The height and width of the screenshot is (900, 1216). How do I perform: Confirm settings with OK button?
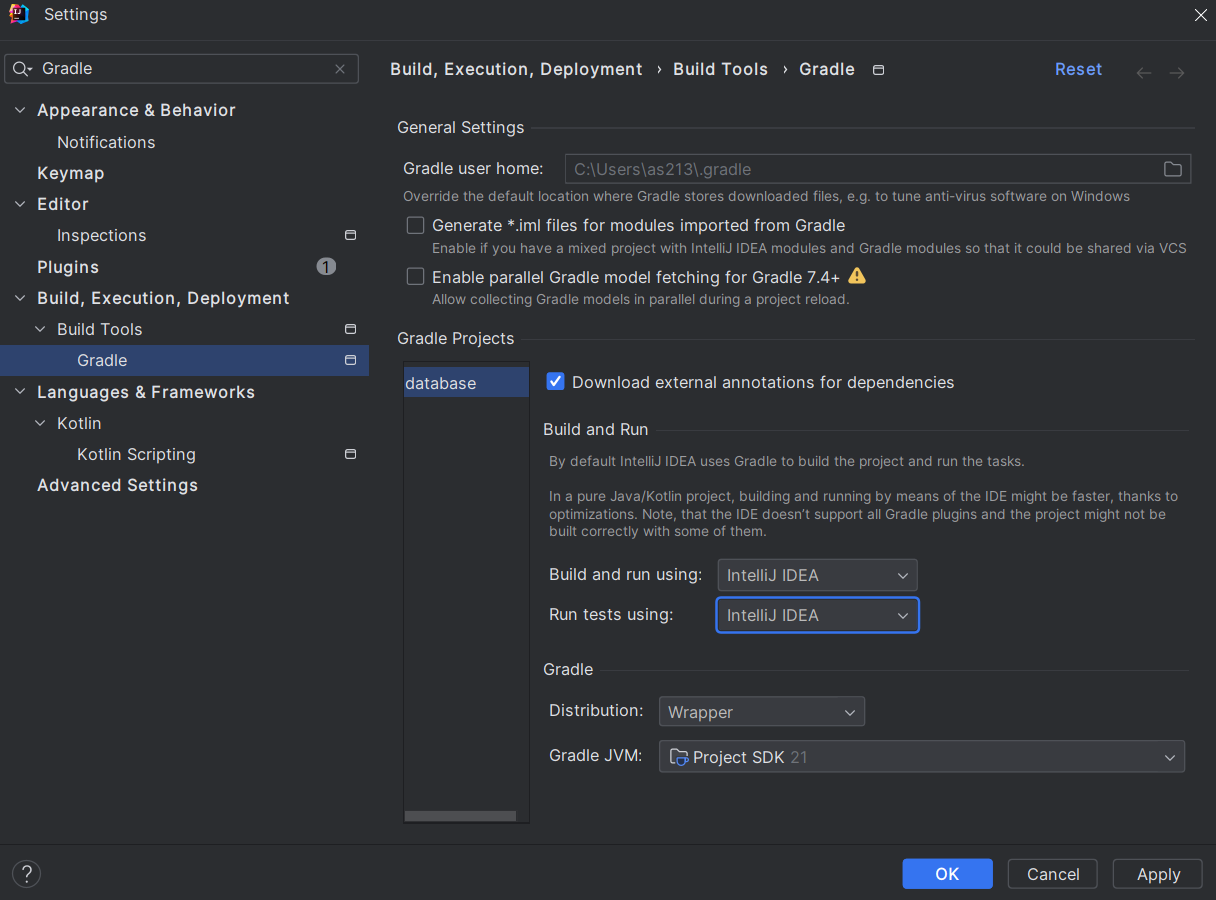[x=947, y=874]
